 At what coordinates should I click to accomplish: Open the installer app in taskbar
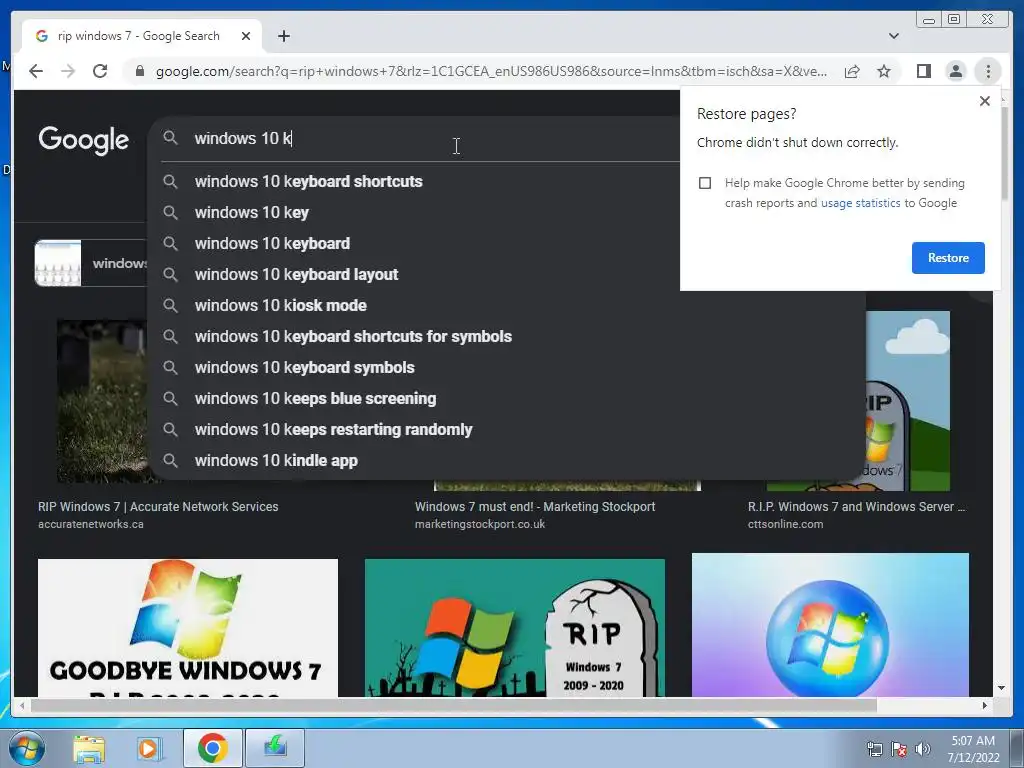point(275,748)
